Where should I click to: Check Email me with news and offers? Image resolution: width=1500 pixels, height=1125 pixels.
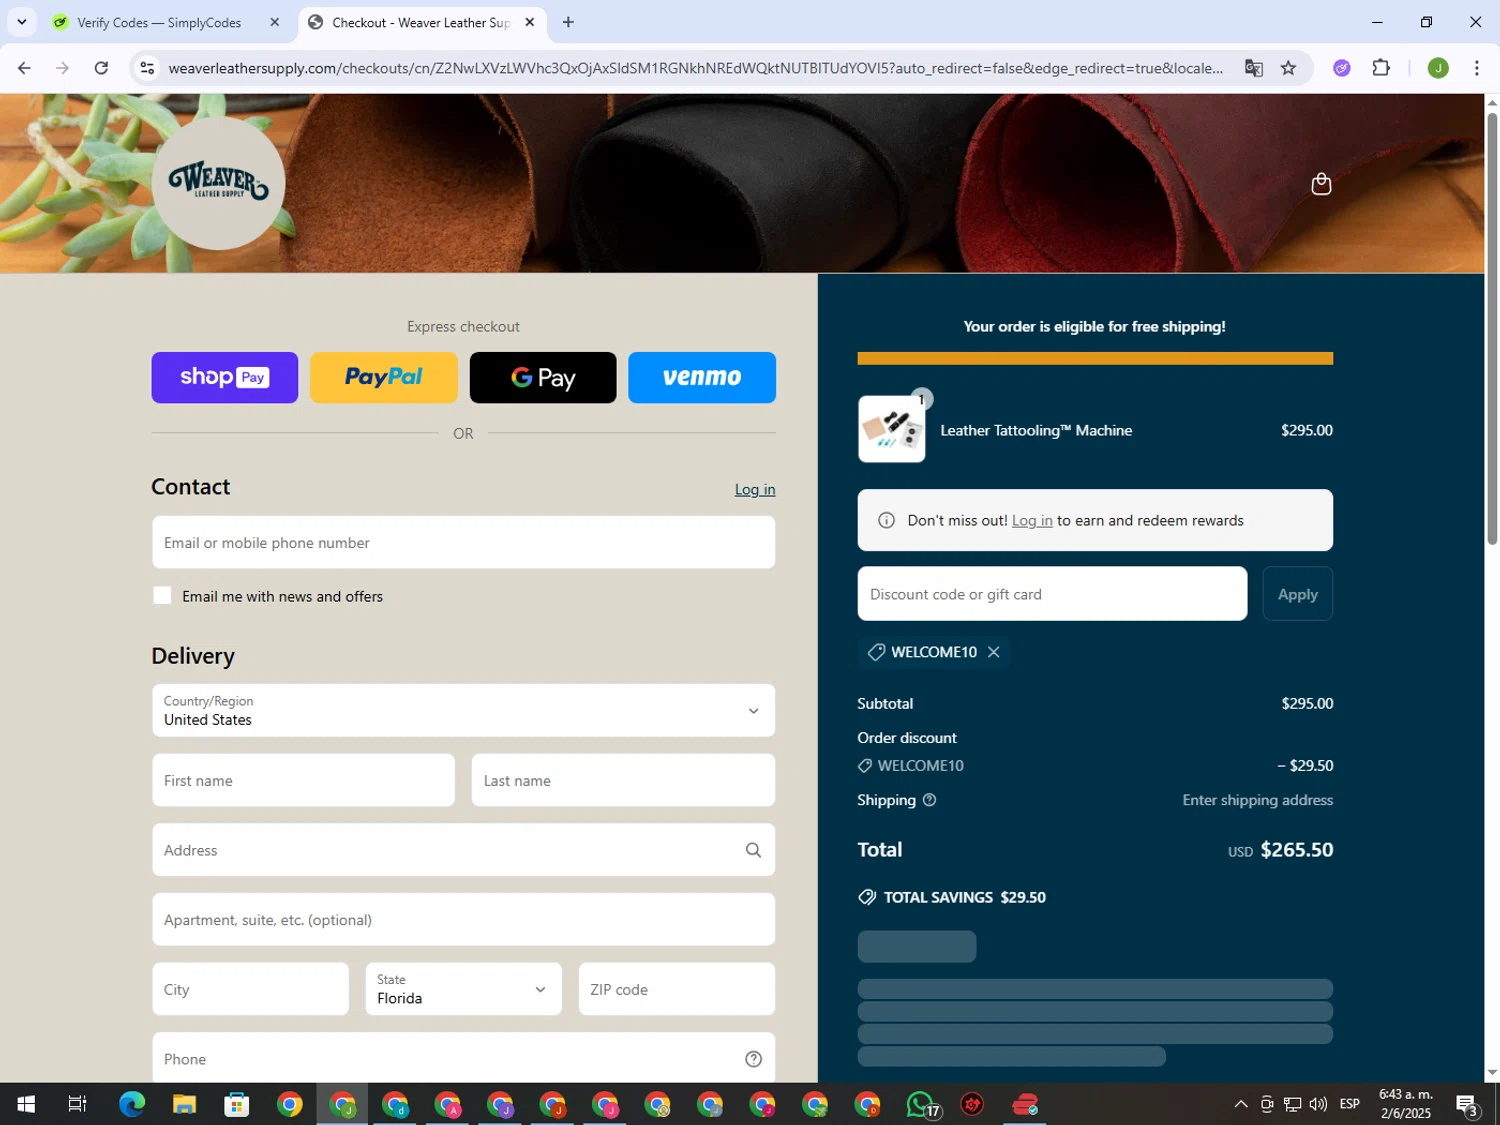pyautogui.click(x=162, y=596)
